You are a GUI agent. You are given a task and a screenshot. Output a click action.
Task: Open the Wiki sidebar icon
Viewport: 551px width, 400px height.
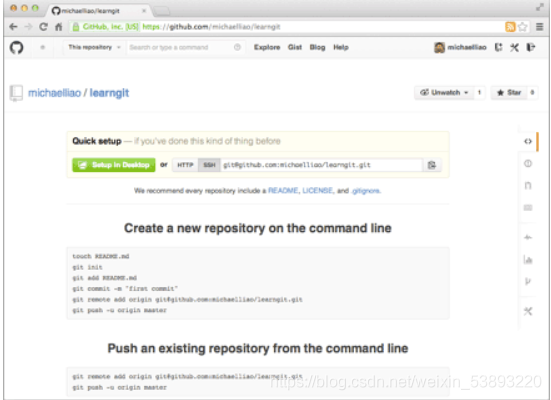click(x=528, y=208)
